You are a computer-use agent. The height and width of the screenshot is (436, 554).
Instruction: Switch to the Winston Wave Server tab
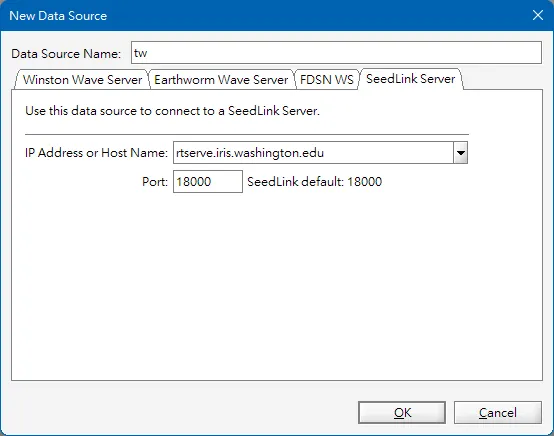[x=82, y=79]
